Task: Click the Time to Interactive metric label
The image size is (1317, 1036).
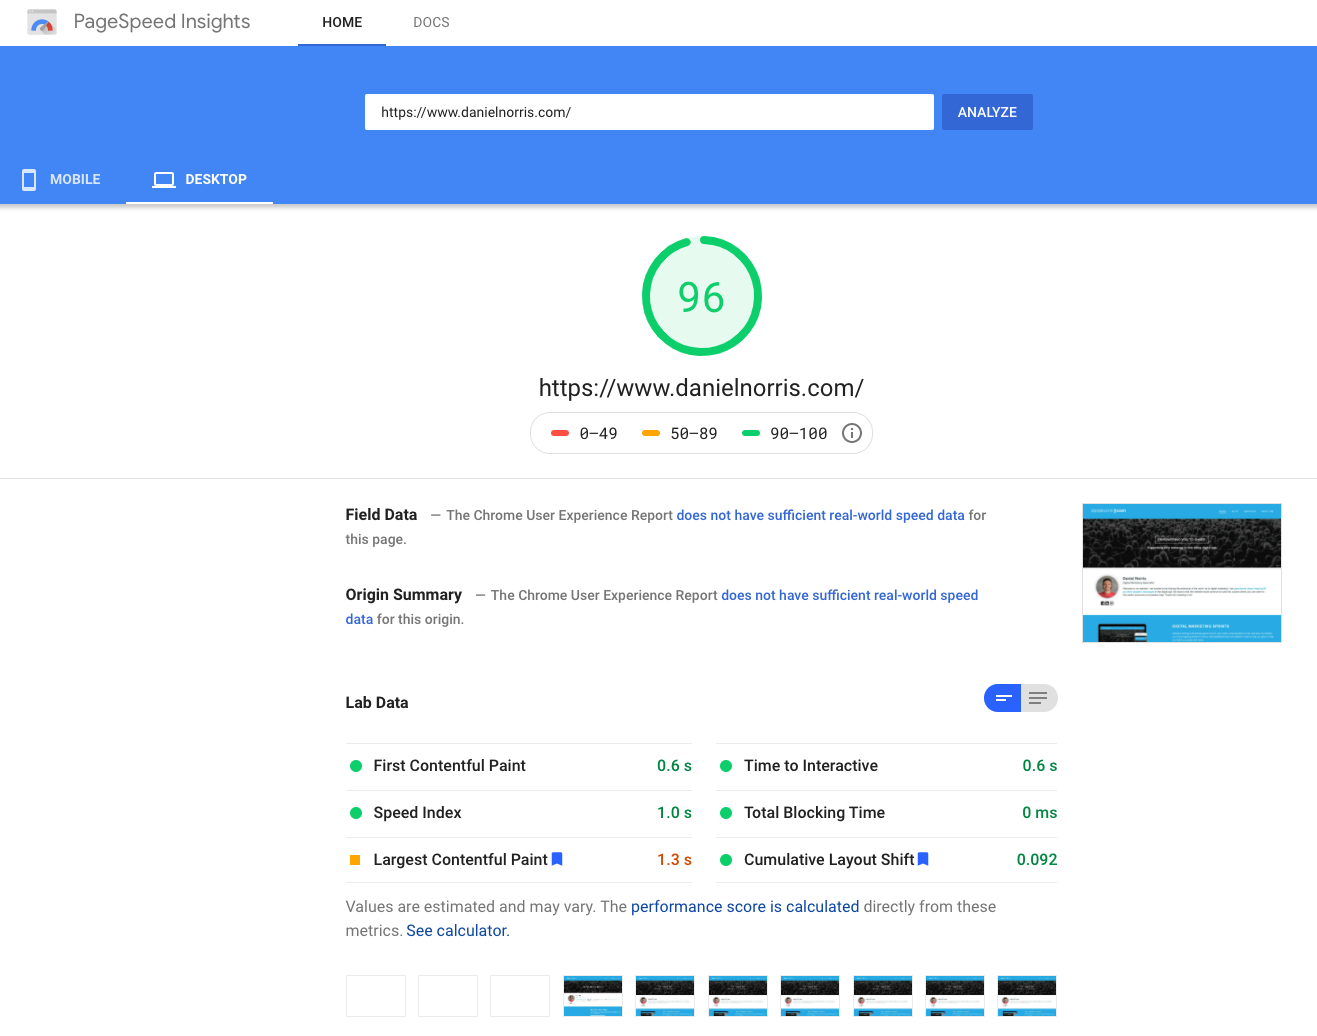Action: coord(811,766)
